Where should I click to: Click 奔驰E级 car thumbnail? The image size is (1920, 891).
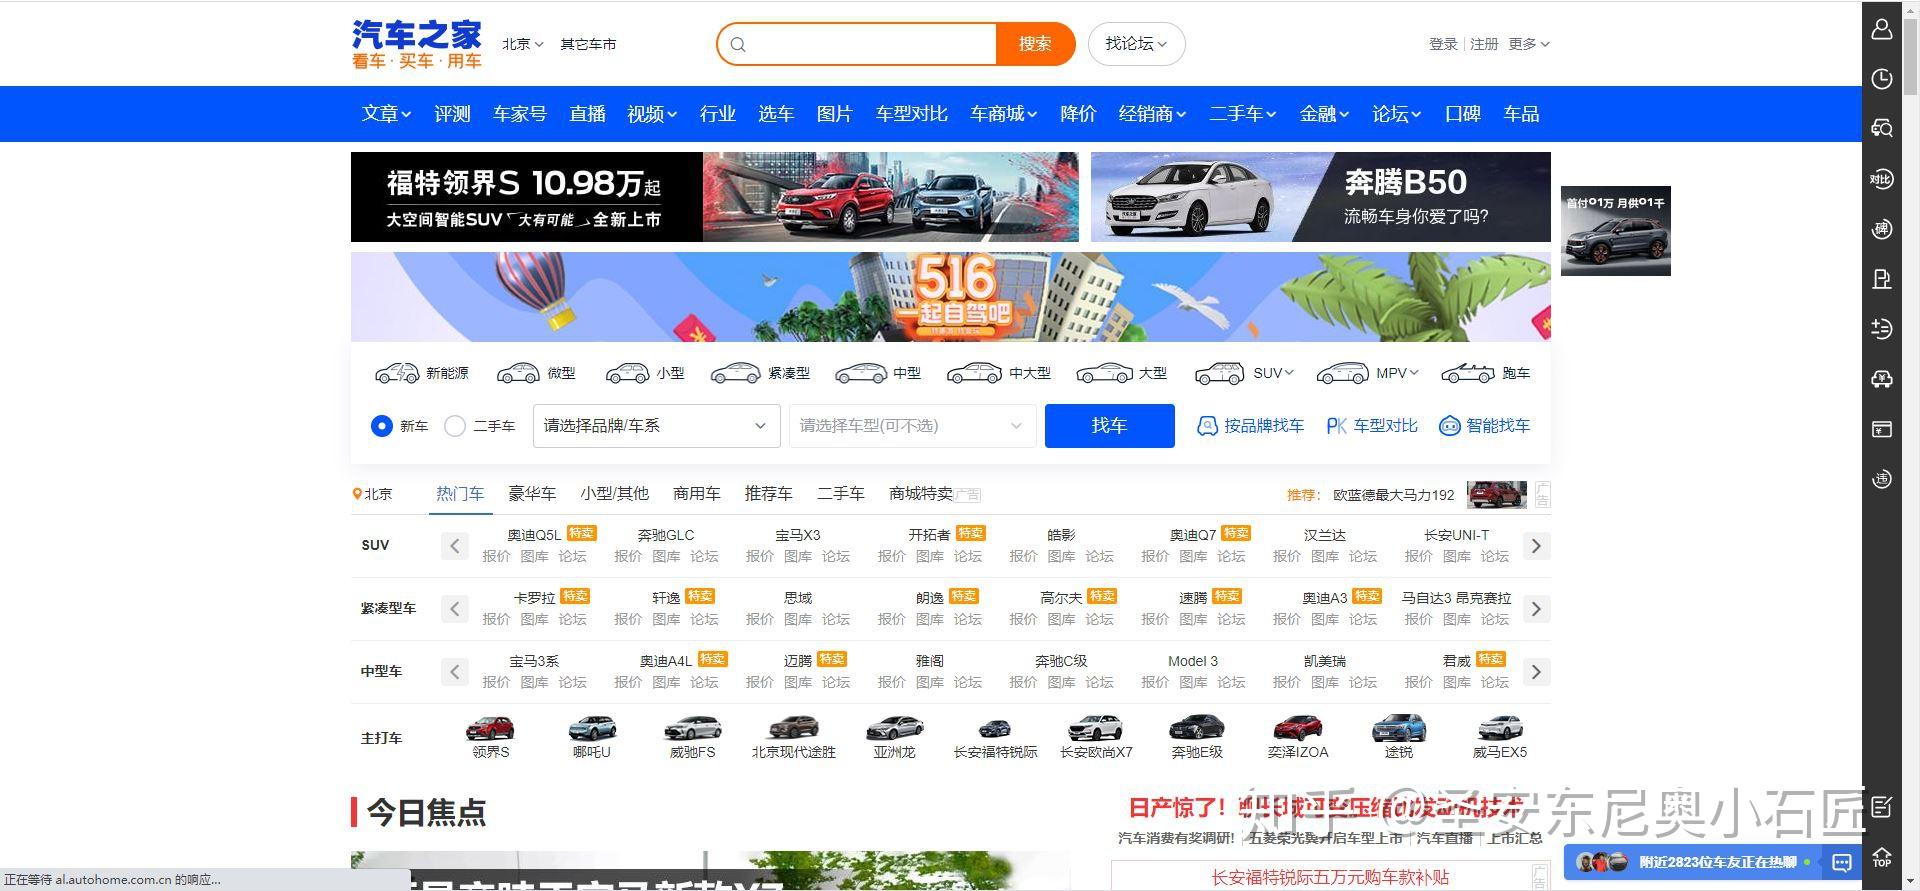[x=1197, y=728]
